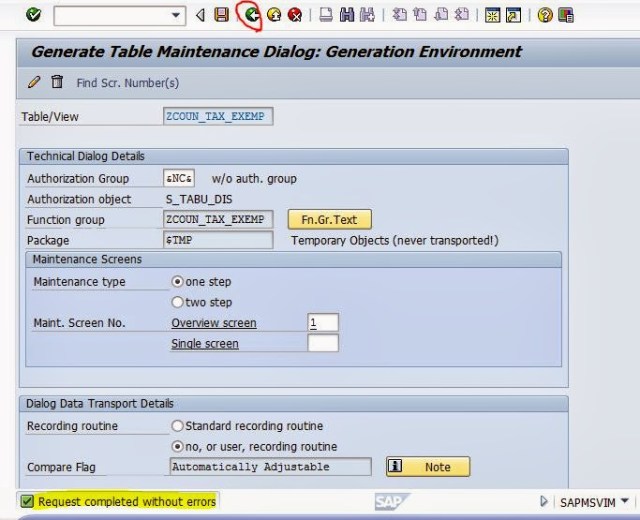Go to Next Page icon
This screenshot has height=520, width=640.
441,15
